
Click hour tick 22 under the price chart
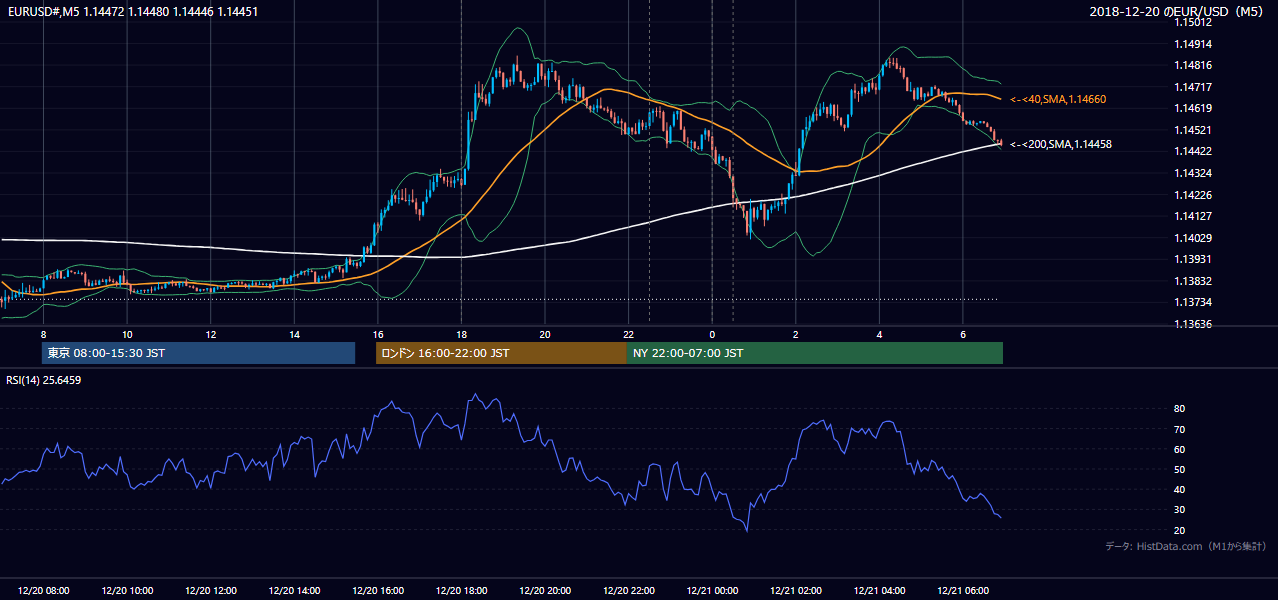629,334
